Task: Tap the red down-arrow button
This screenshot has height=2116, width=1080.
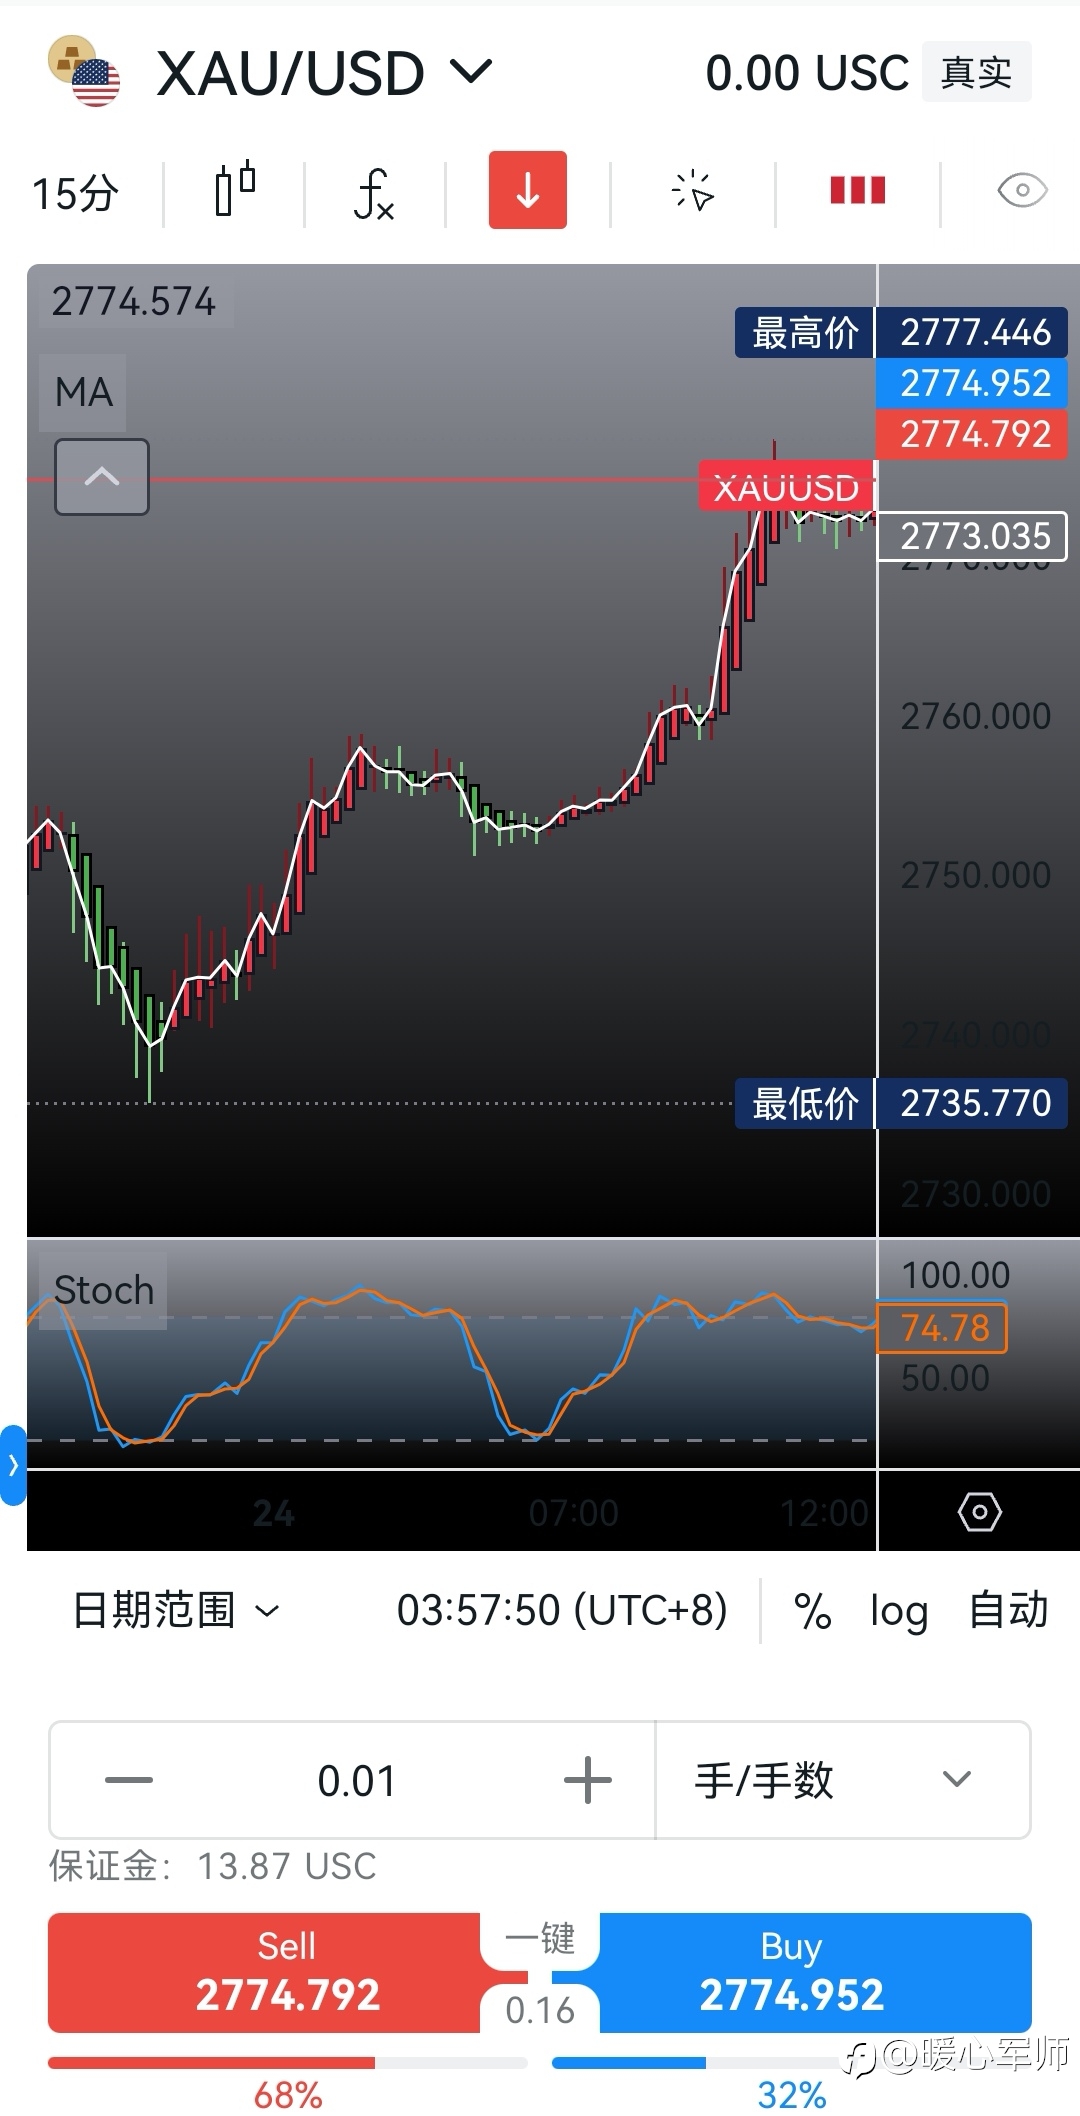Action: 528,190
